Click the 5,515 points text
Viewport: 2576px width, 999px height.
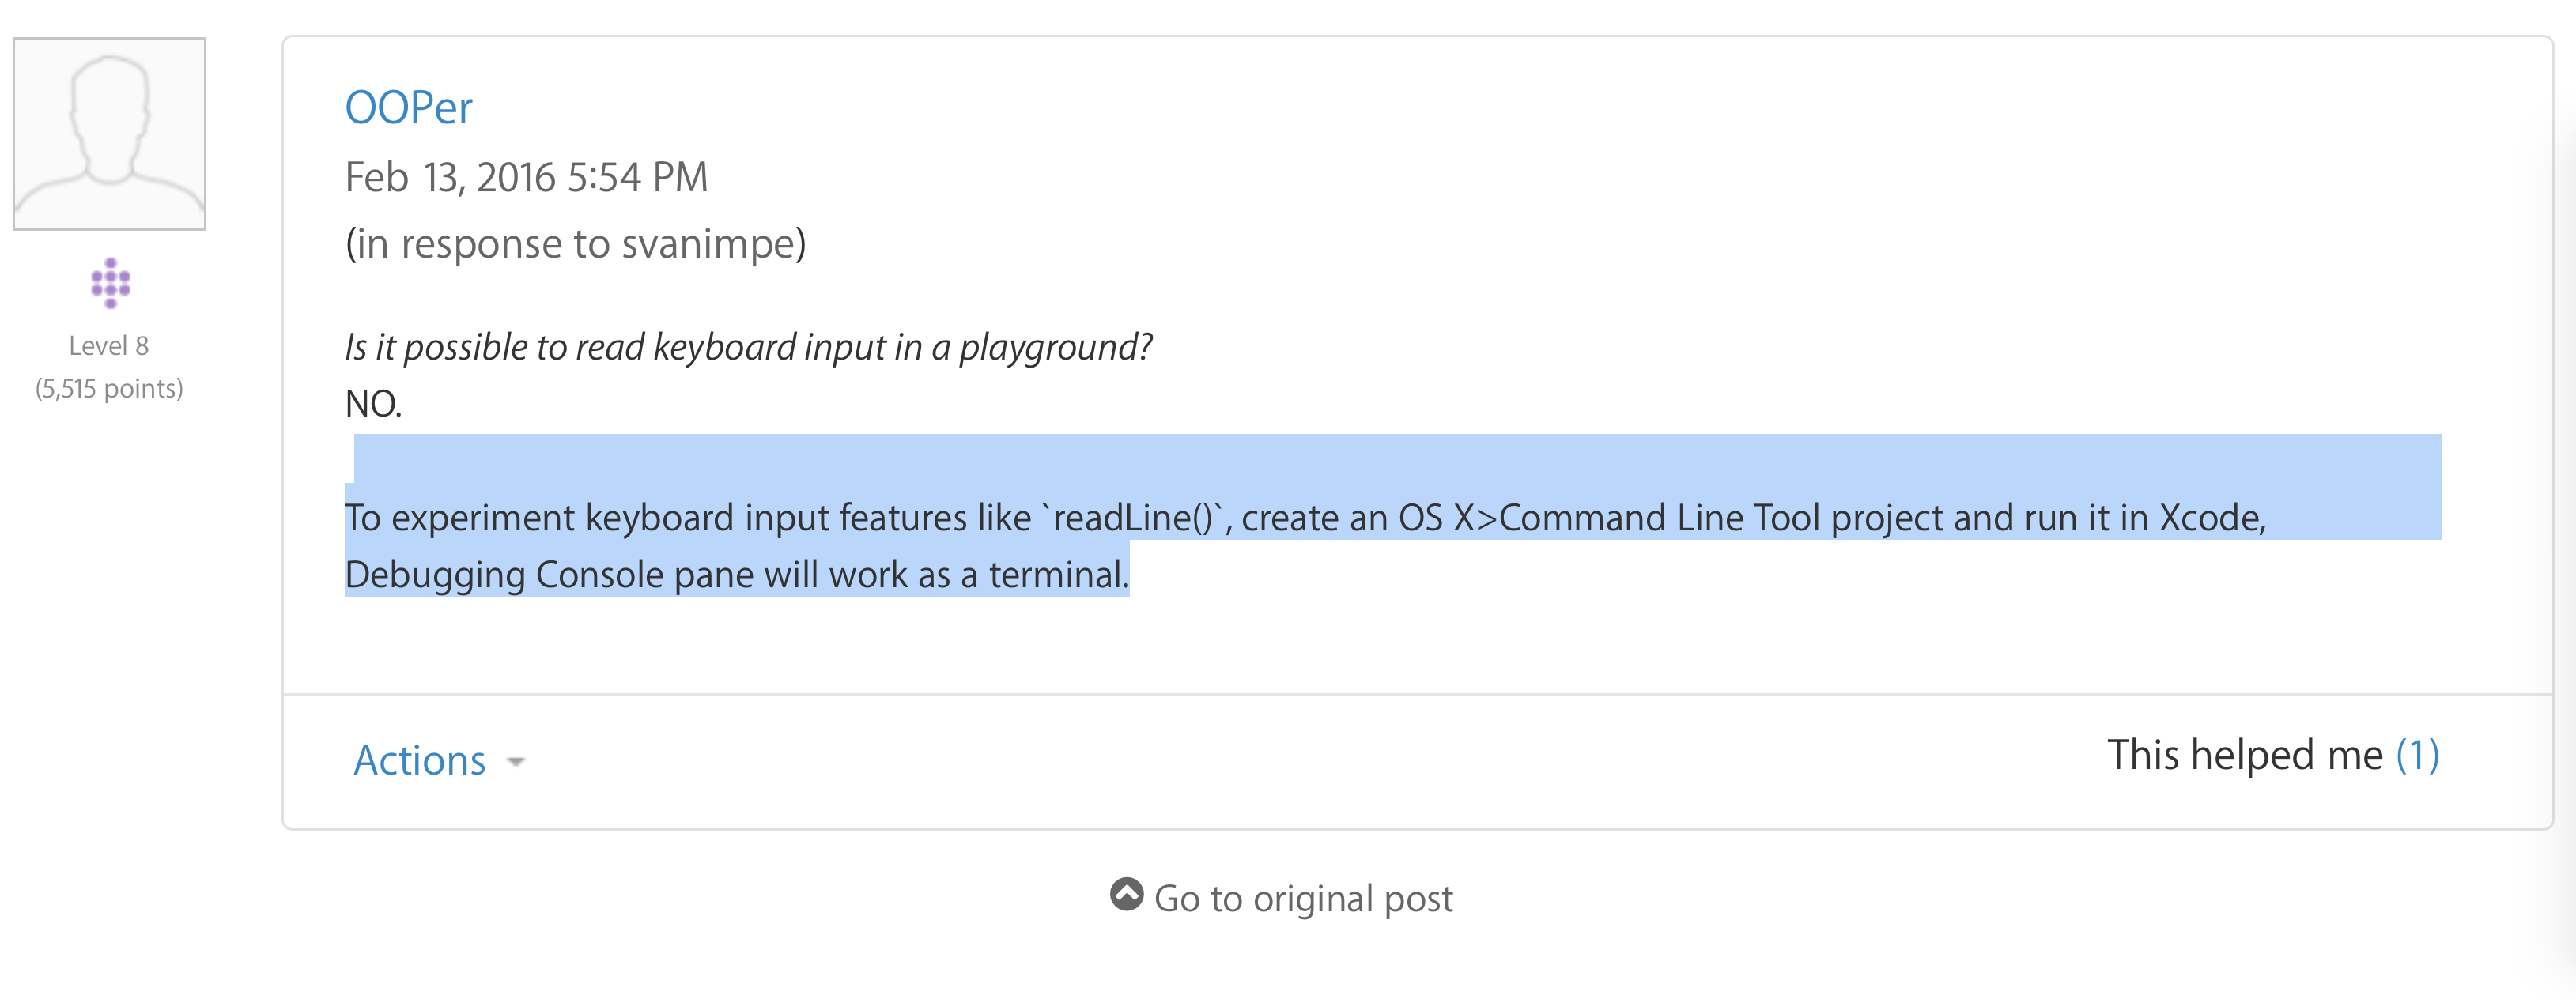(x=108, y=388)
